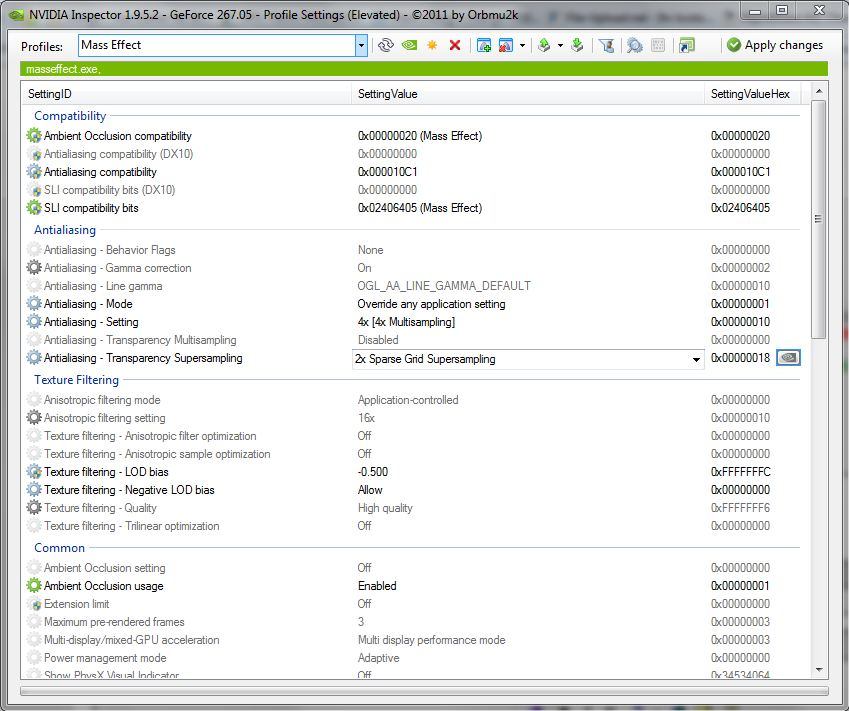Viewport: 849px width, 711px height.
Task: Scan for modified profiles using the magnifier icon
Action: [x=635, y=45]
